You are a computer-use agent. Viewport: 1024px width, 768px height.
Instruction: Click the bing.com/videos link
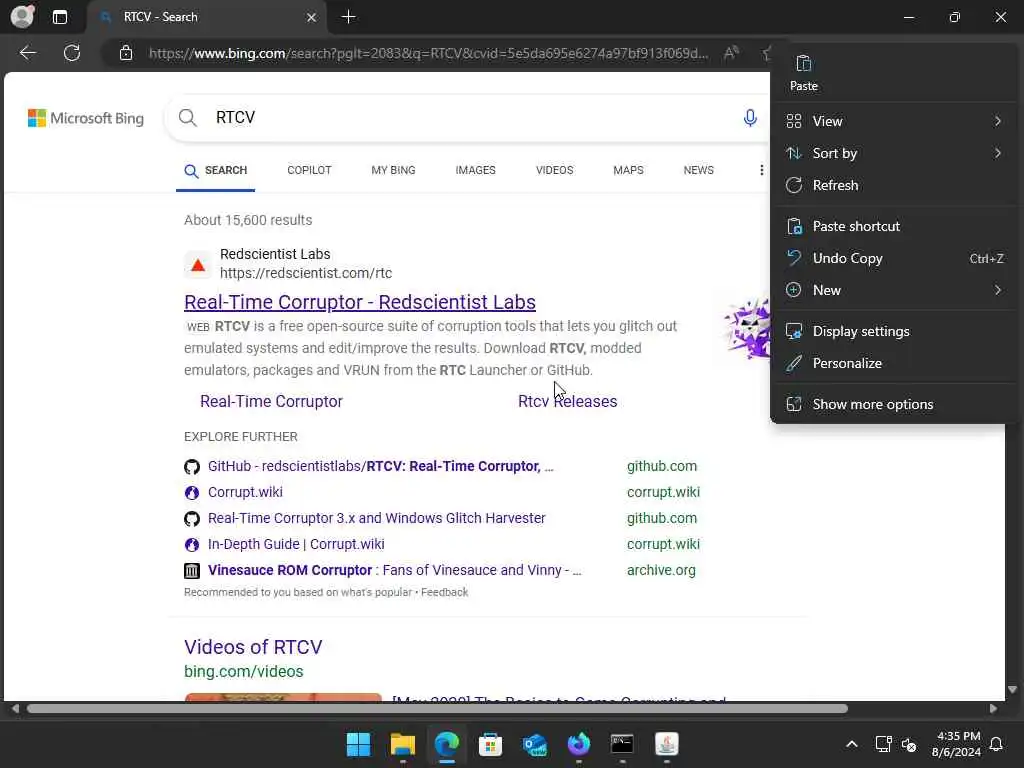pyautogui.click(x=244, y=671)
